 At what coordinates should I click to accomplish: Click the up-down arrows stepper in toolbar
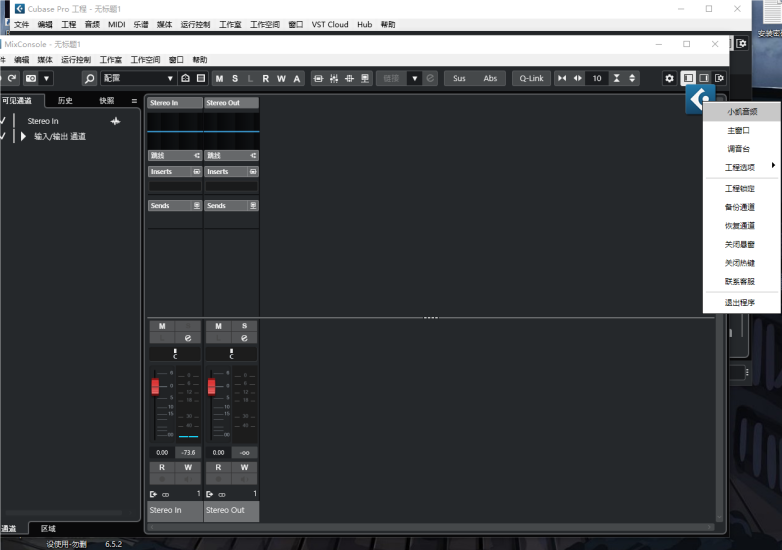(x=632, y=78)
